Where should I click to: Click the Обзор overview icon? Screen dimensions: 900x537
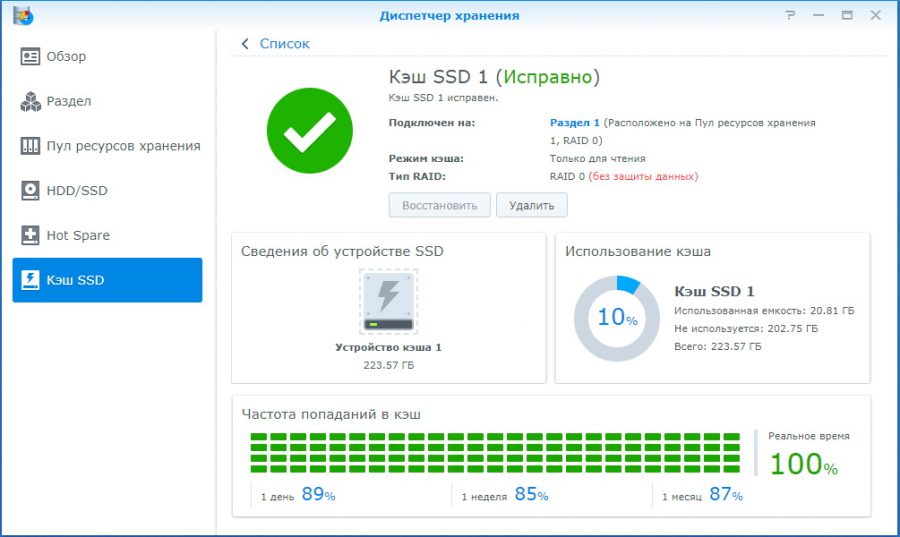[x=30, y=56]
